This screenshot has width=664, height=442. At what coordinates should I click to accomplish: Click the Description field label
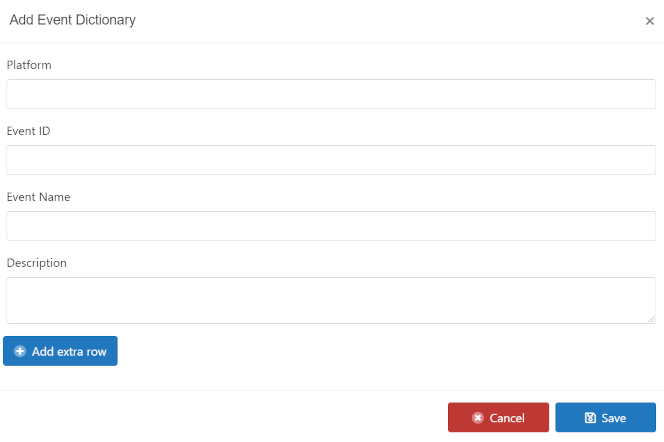[36, 263]
